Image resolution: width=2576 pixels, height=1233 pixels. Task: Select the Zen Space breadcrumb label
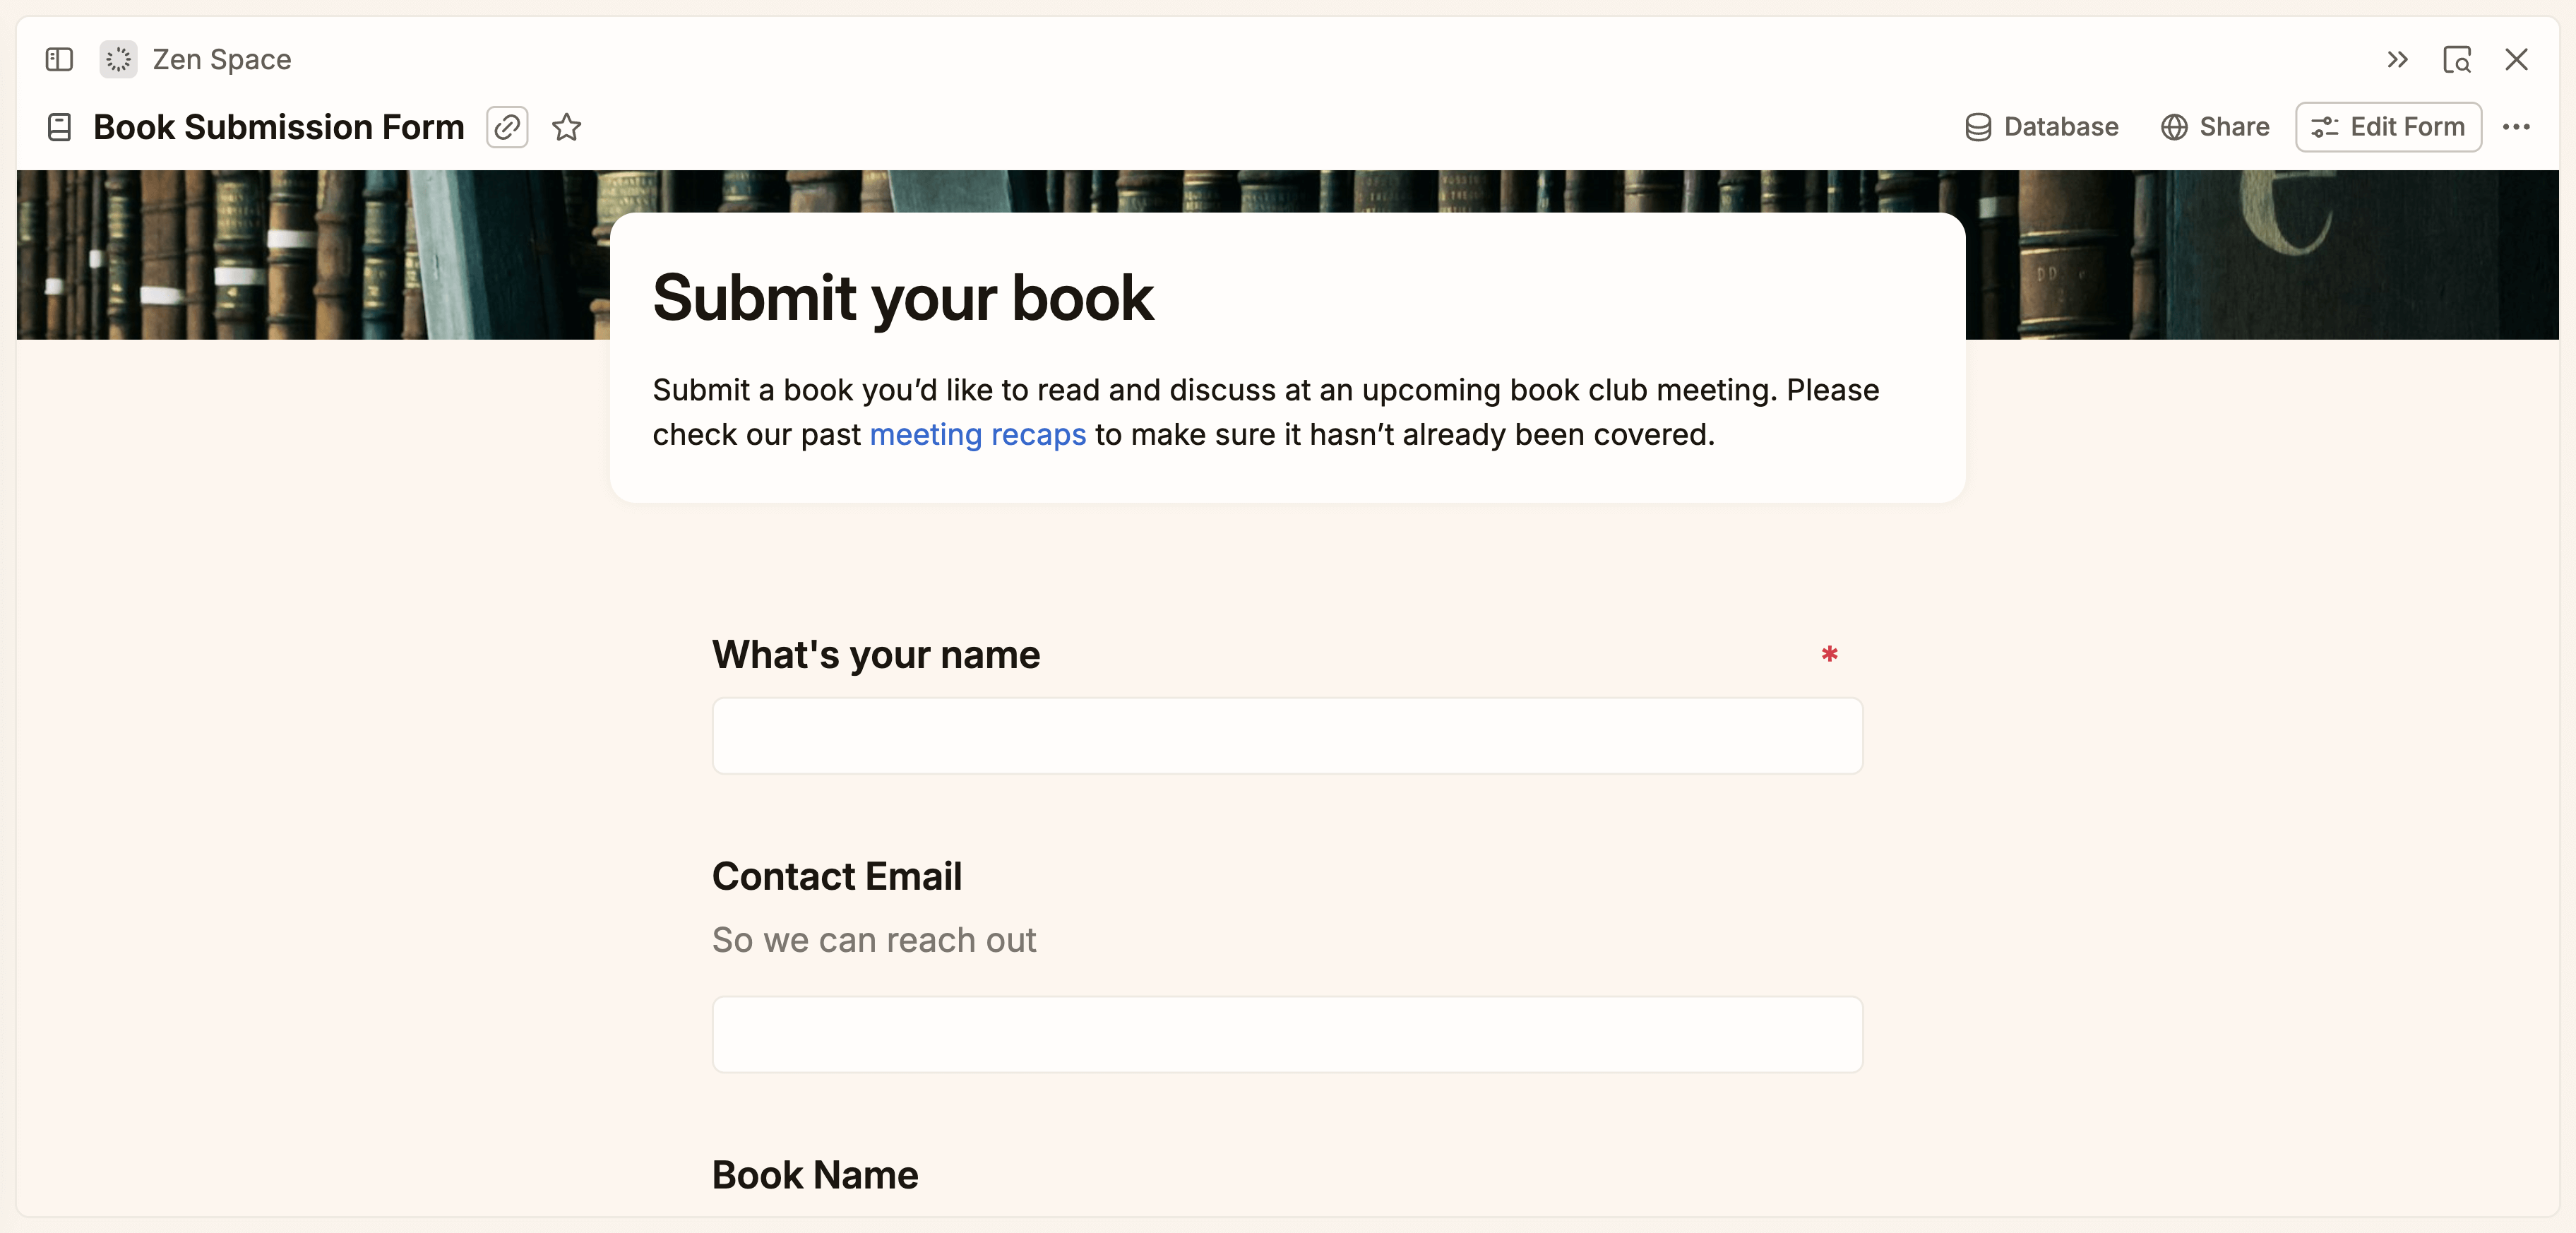point(222,60)
